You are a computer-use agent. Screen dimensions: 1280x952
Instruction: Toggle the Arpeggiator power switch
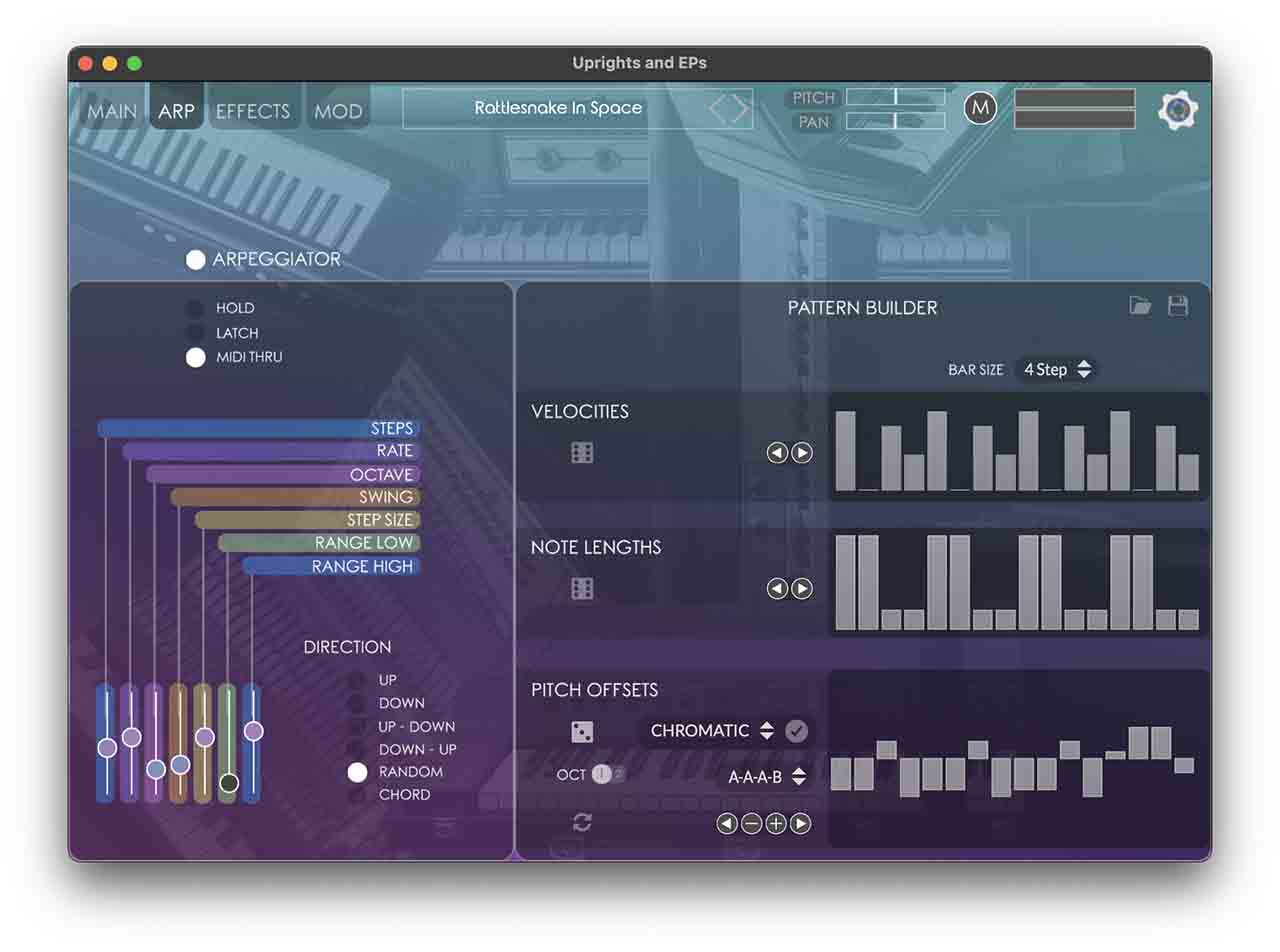196,260
